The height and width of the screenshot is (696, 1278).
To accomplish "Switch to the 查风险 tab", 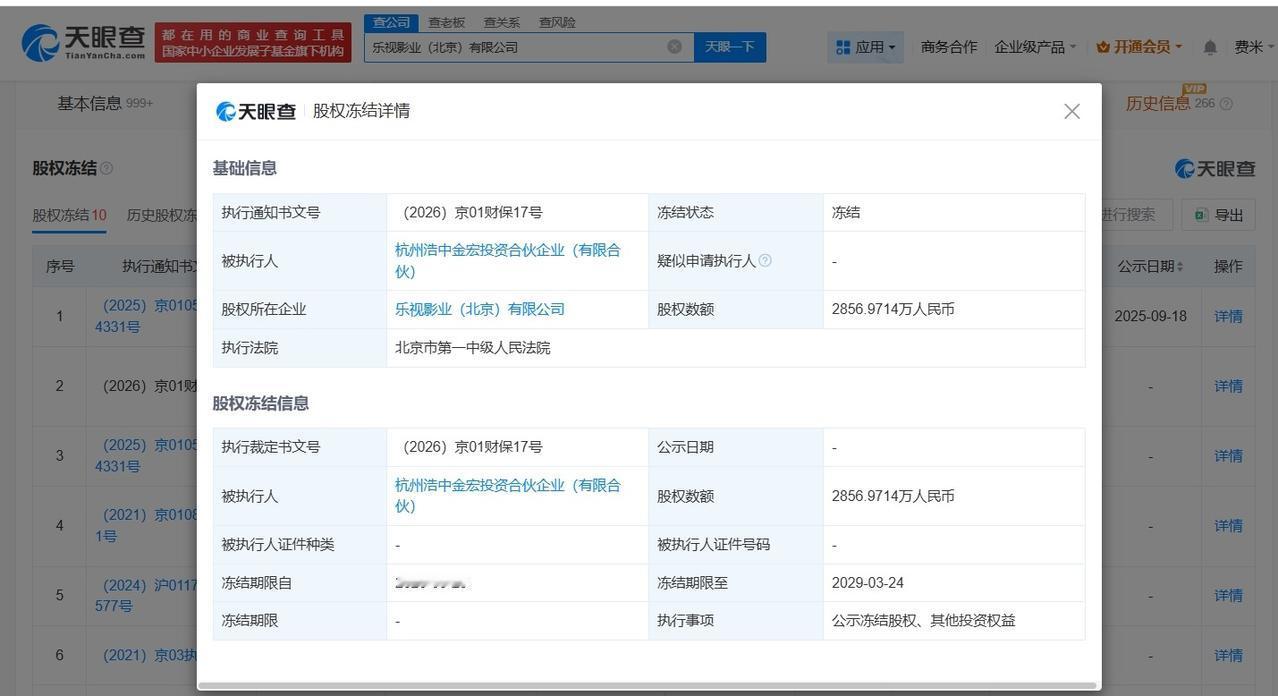I will coord(554,20).
